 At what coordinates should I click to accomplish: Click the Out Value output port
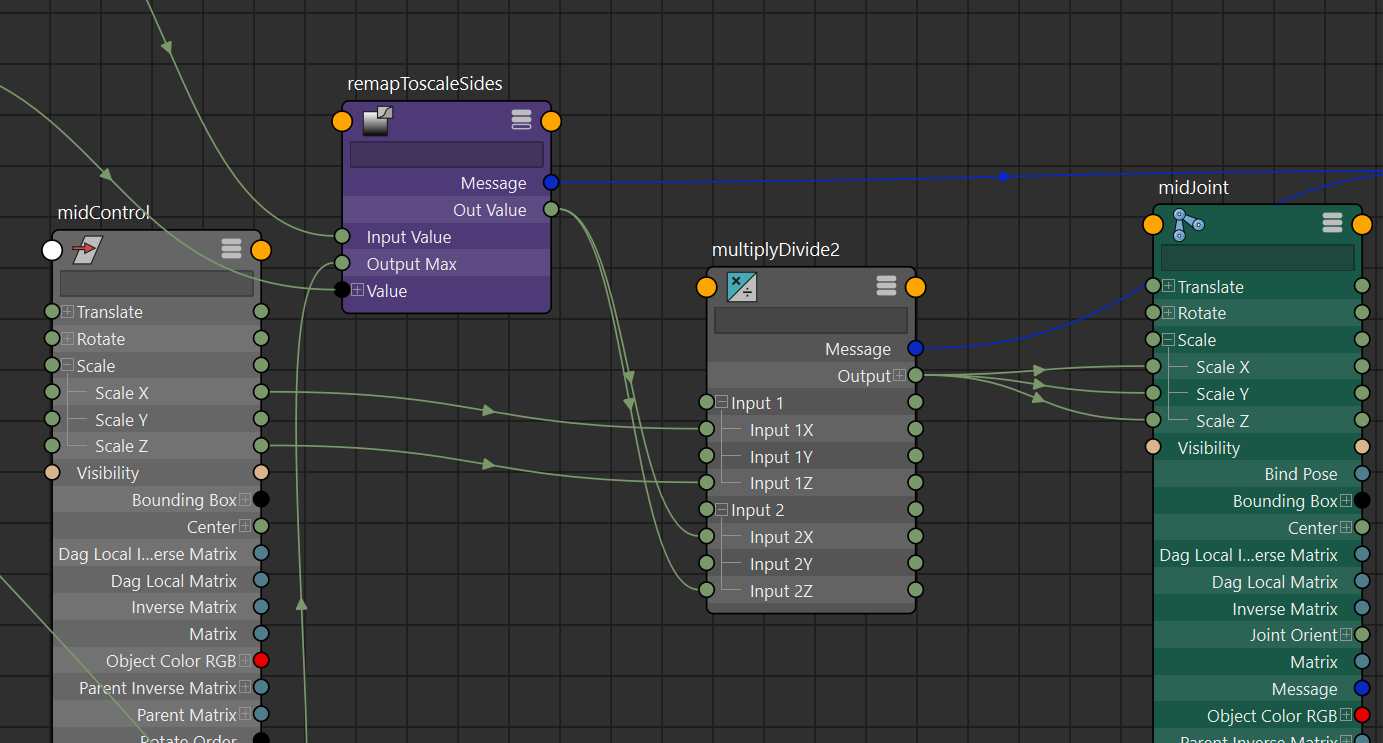(x=550, y=210)
